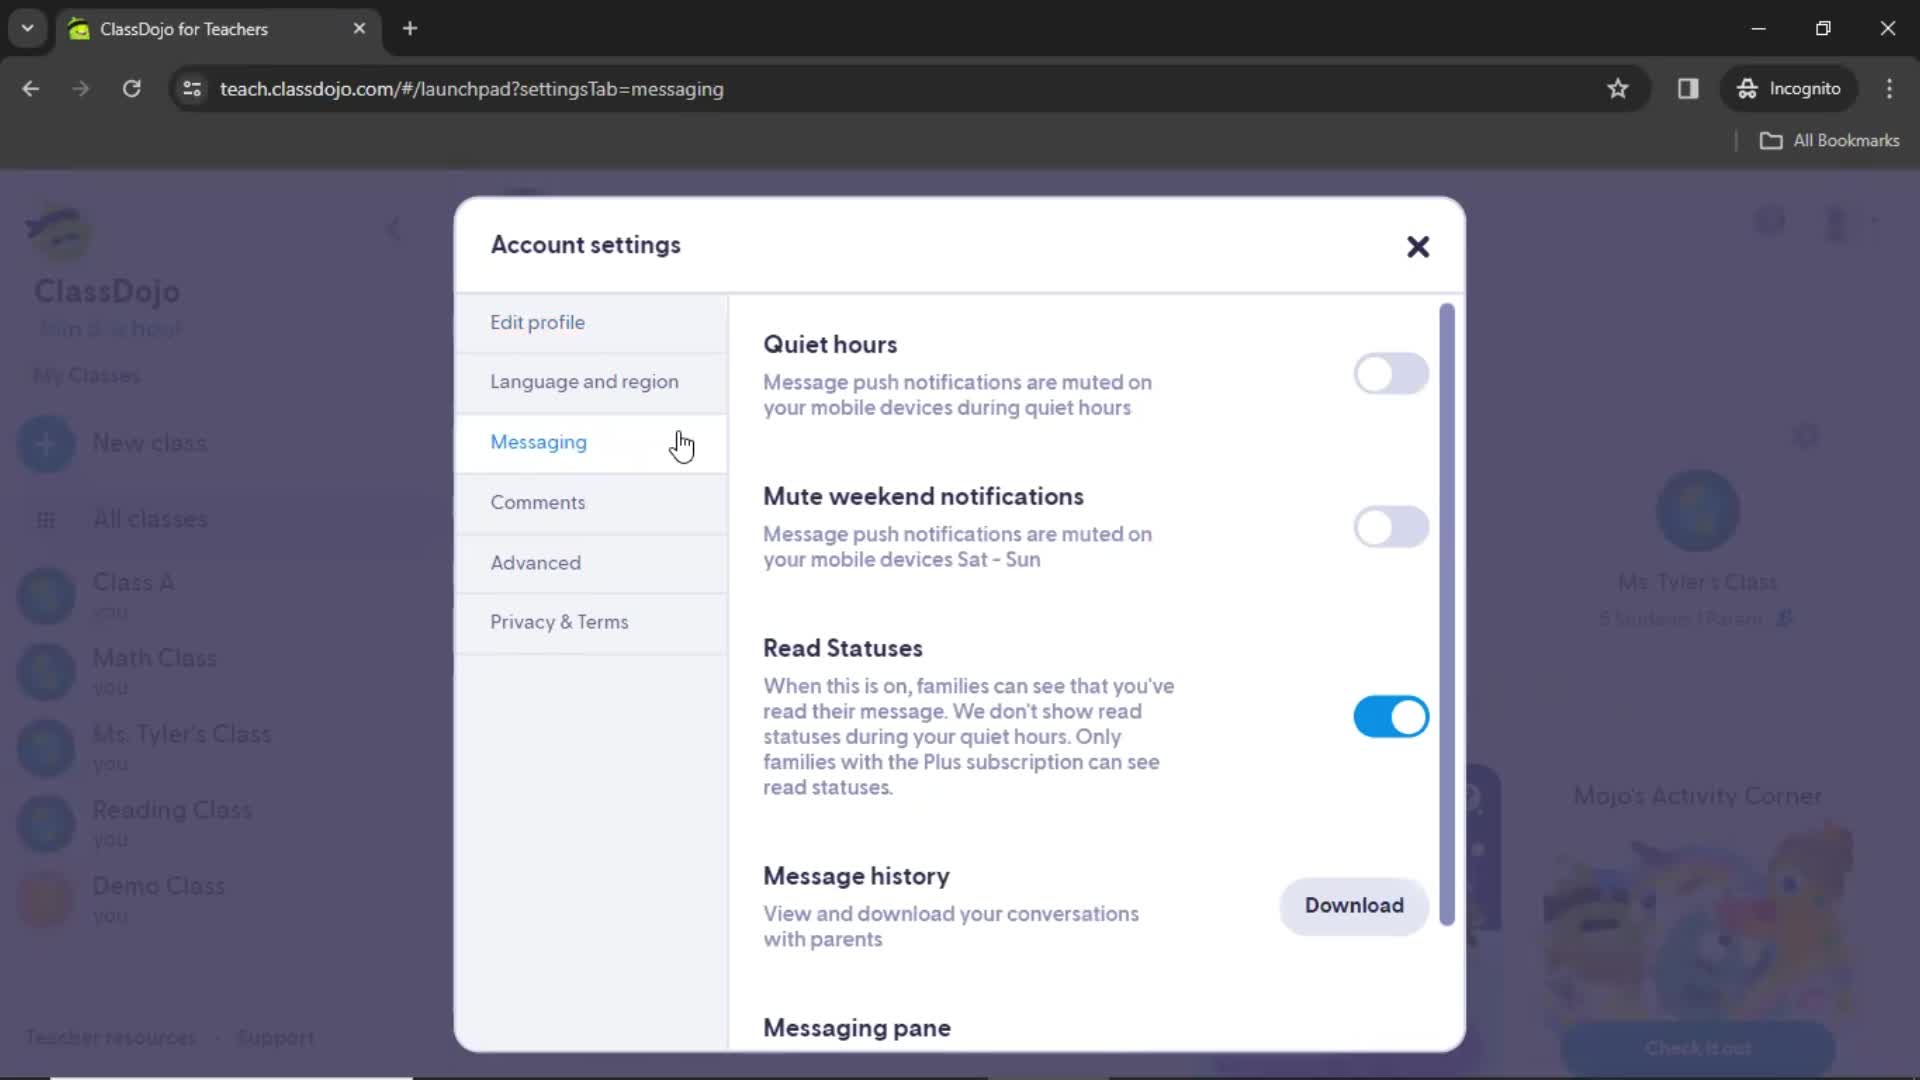Screen dimensions: 1920x1080
Task: Close the Account settings dialog
Action: (x=1418, y=247)
